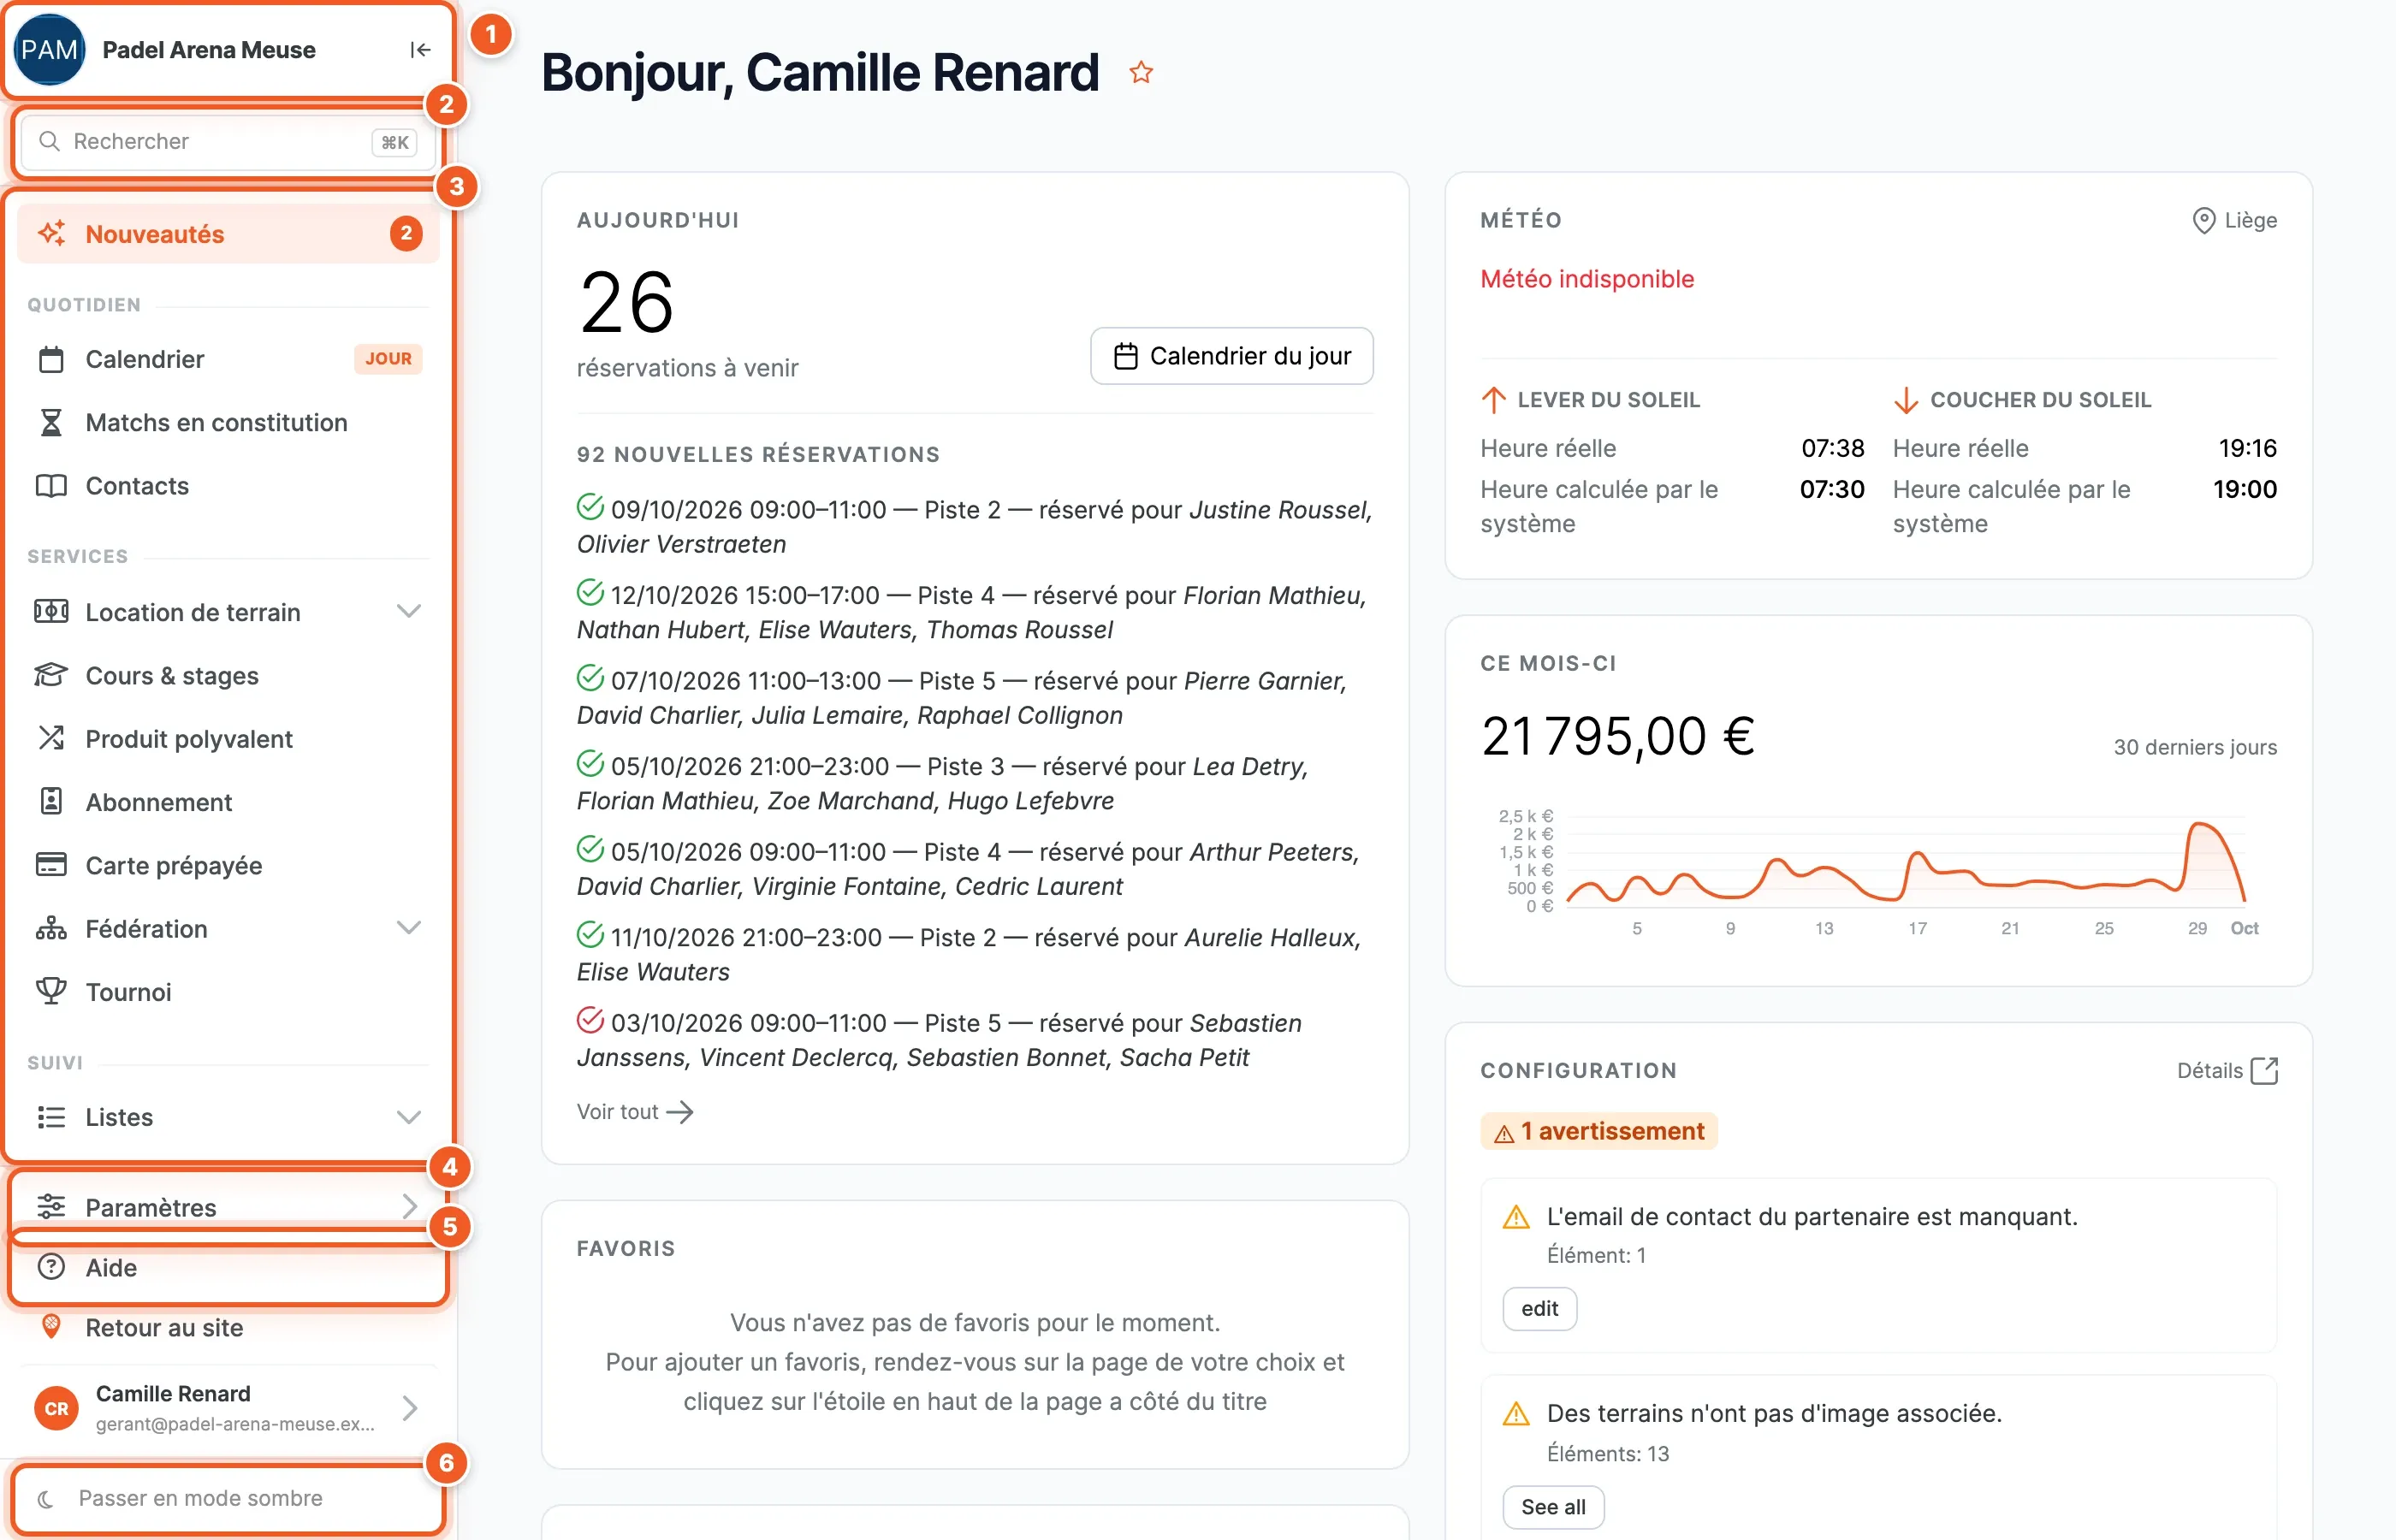Click the edit button for missing partner email
Image resolution: width=2396 pixels, height=1540 pixels.
pyautogui.click(x=1540, y=1309)
